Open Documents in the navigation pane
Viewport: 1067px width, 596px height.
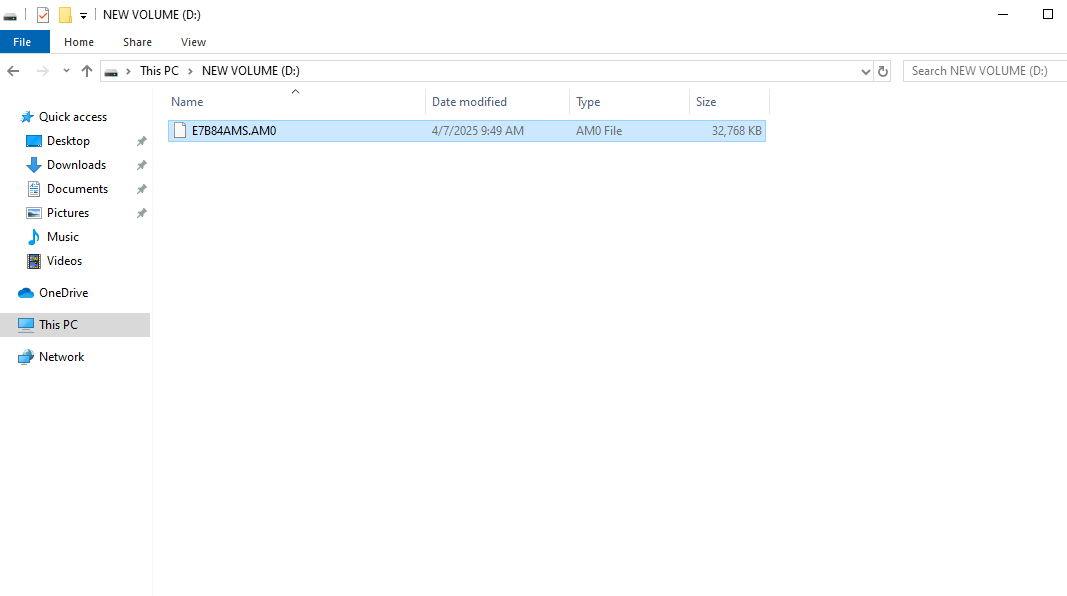click(77, 188)
